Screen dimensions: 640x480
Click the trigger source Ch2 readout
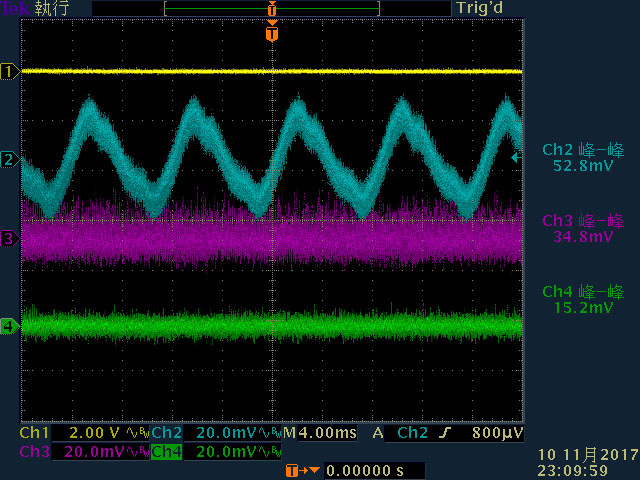pos(412,433)
